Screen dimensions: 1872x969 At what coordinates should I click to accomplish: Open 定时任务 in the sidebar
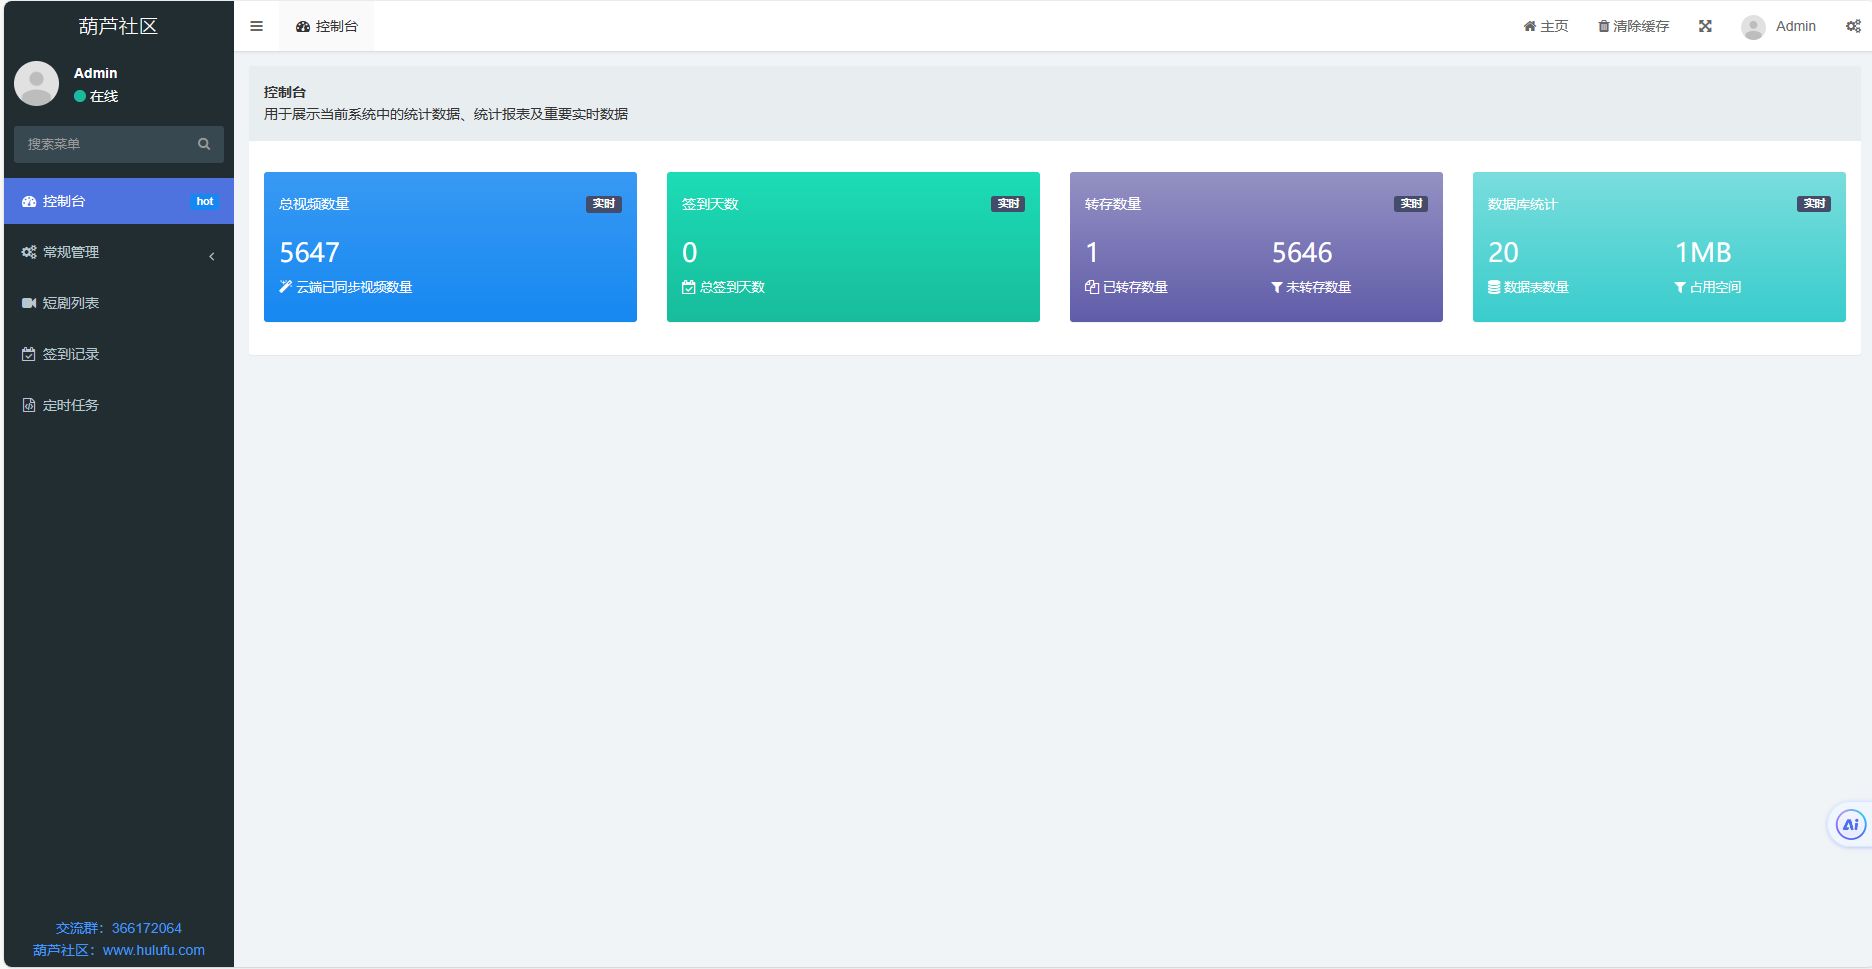71,405
